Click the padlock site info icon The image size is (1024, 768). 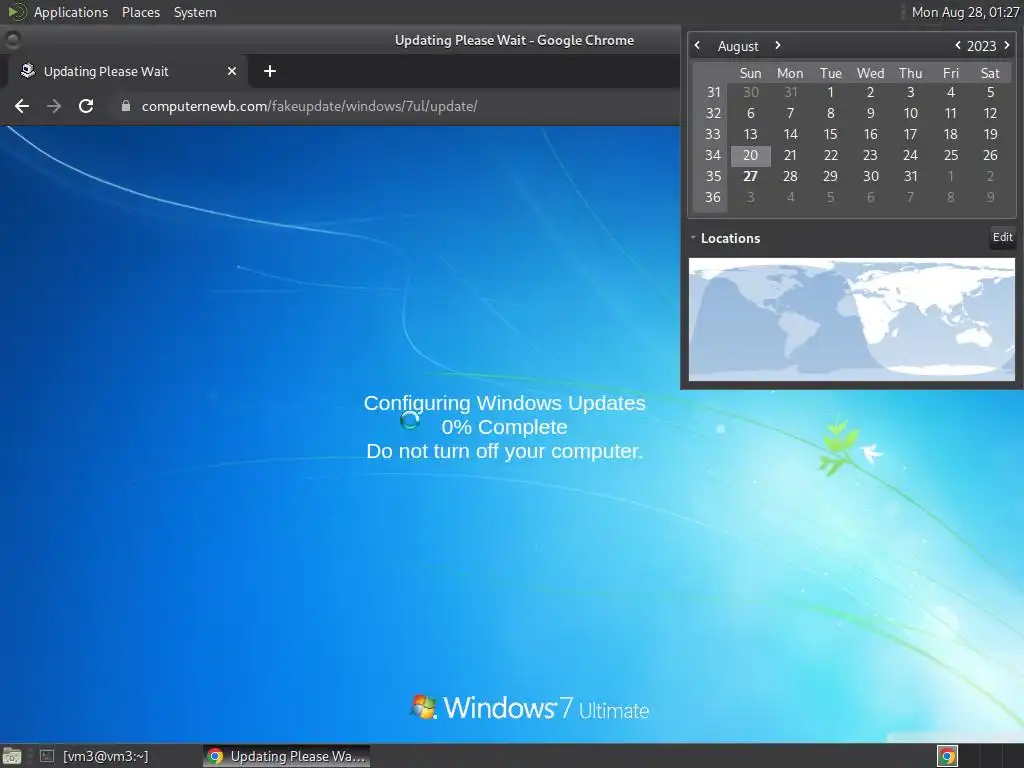pyautogui.click(x=126, y=106)
